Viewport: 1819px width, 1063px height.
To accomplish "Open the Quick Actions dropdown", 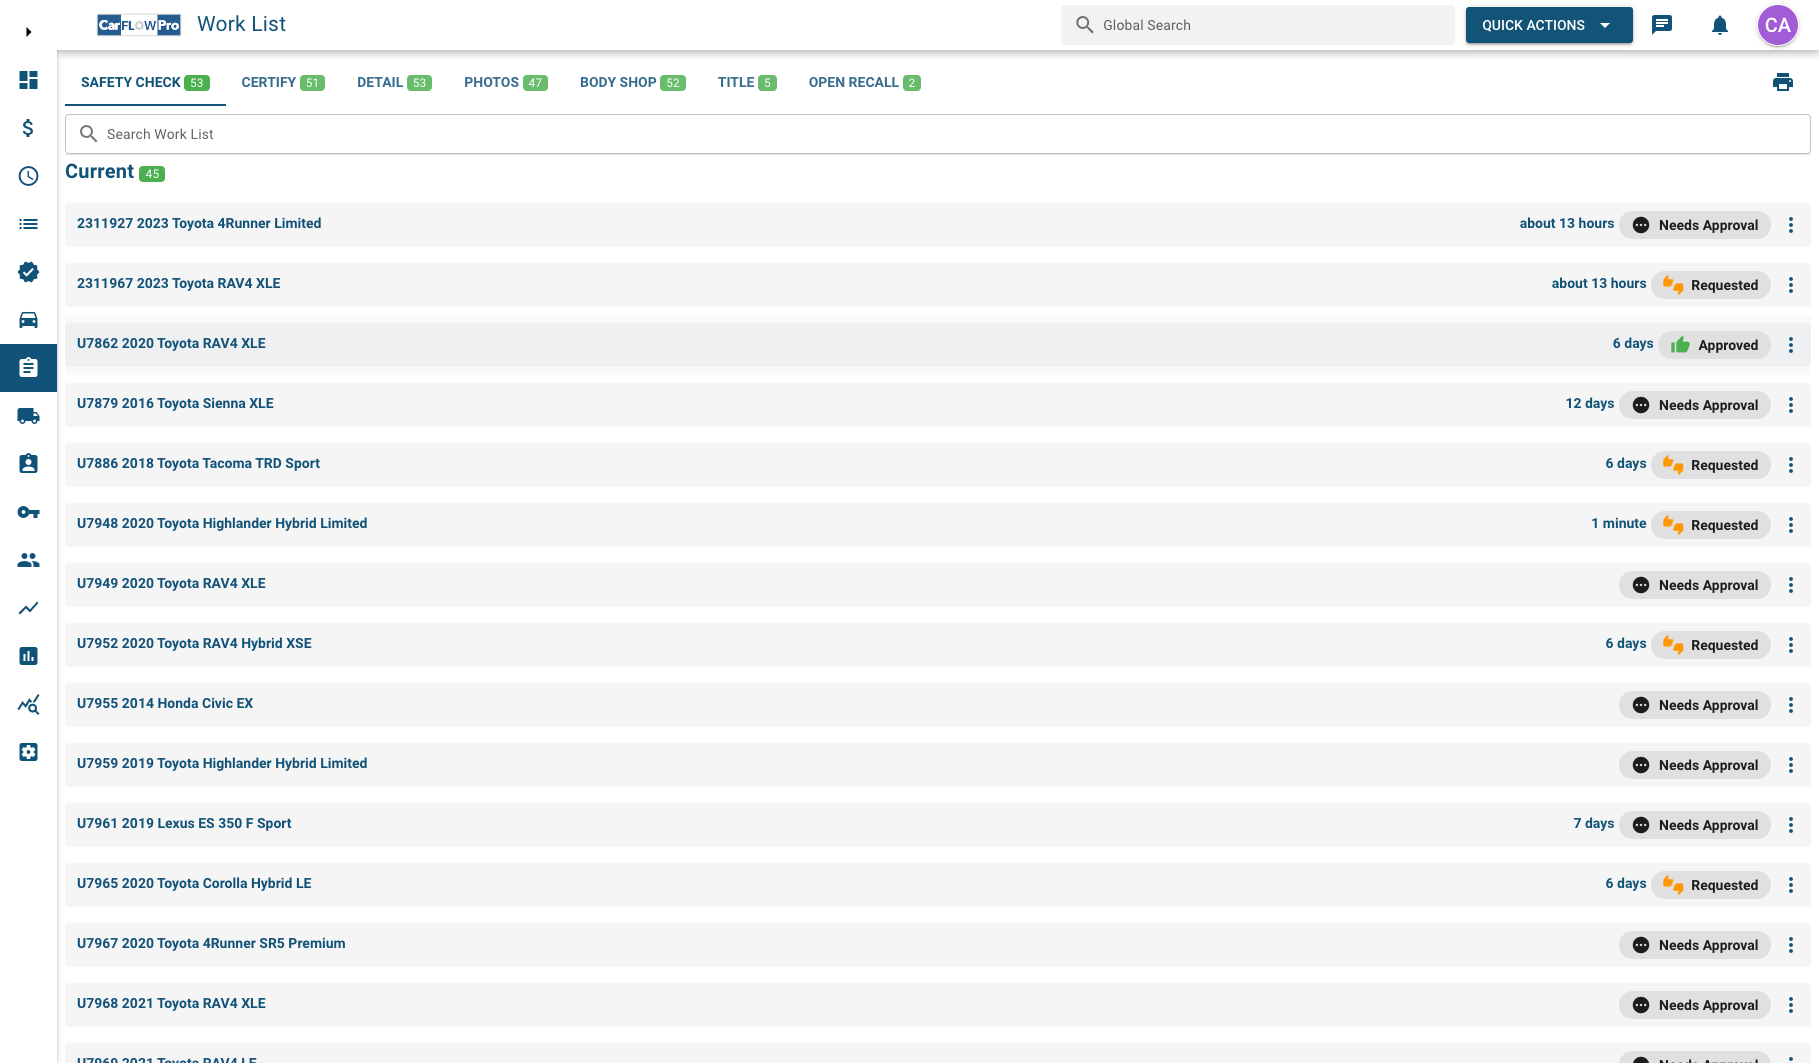I will 1548,25.
